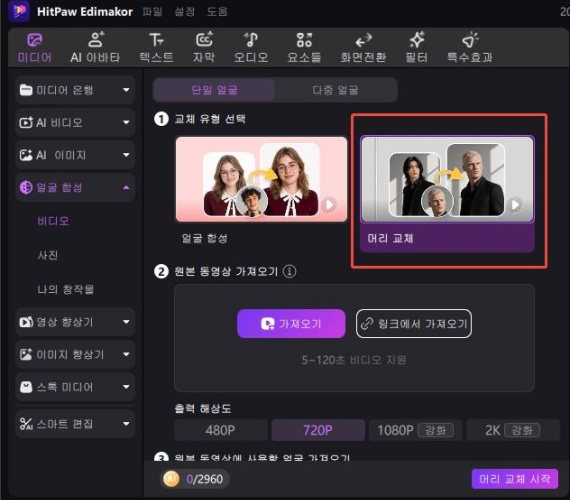Open the 오디오 tool

click(x=251, y=47)
